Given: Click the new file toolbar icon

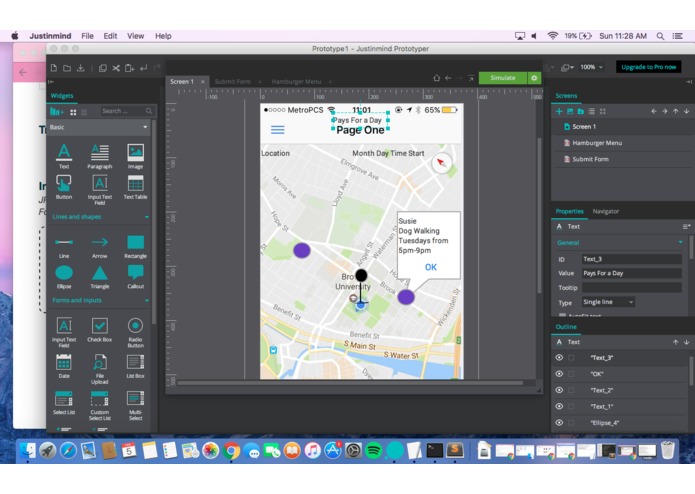Looking at the screenshot, I should tap(54, 68).
